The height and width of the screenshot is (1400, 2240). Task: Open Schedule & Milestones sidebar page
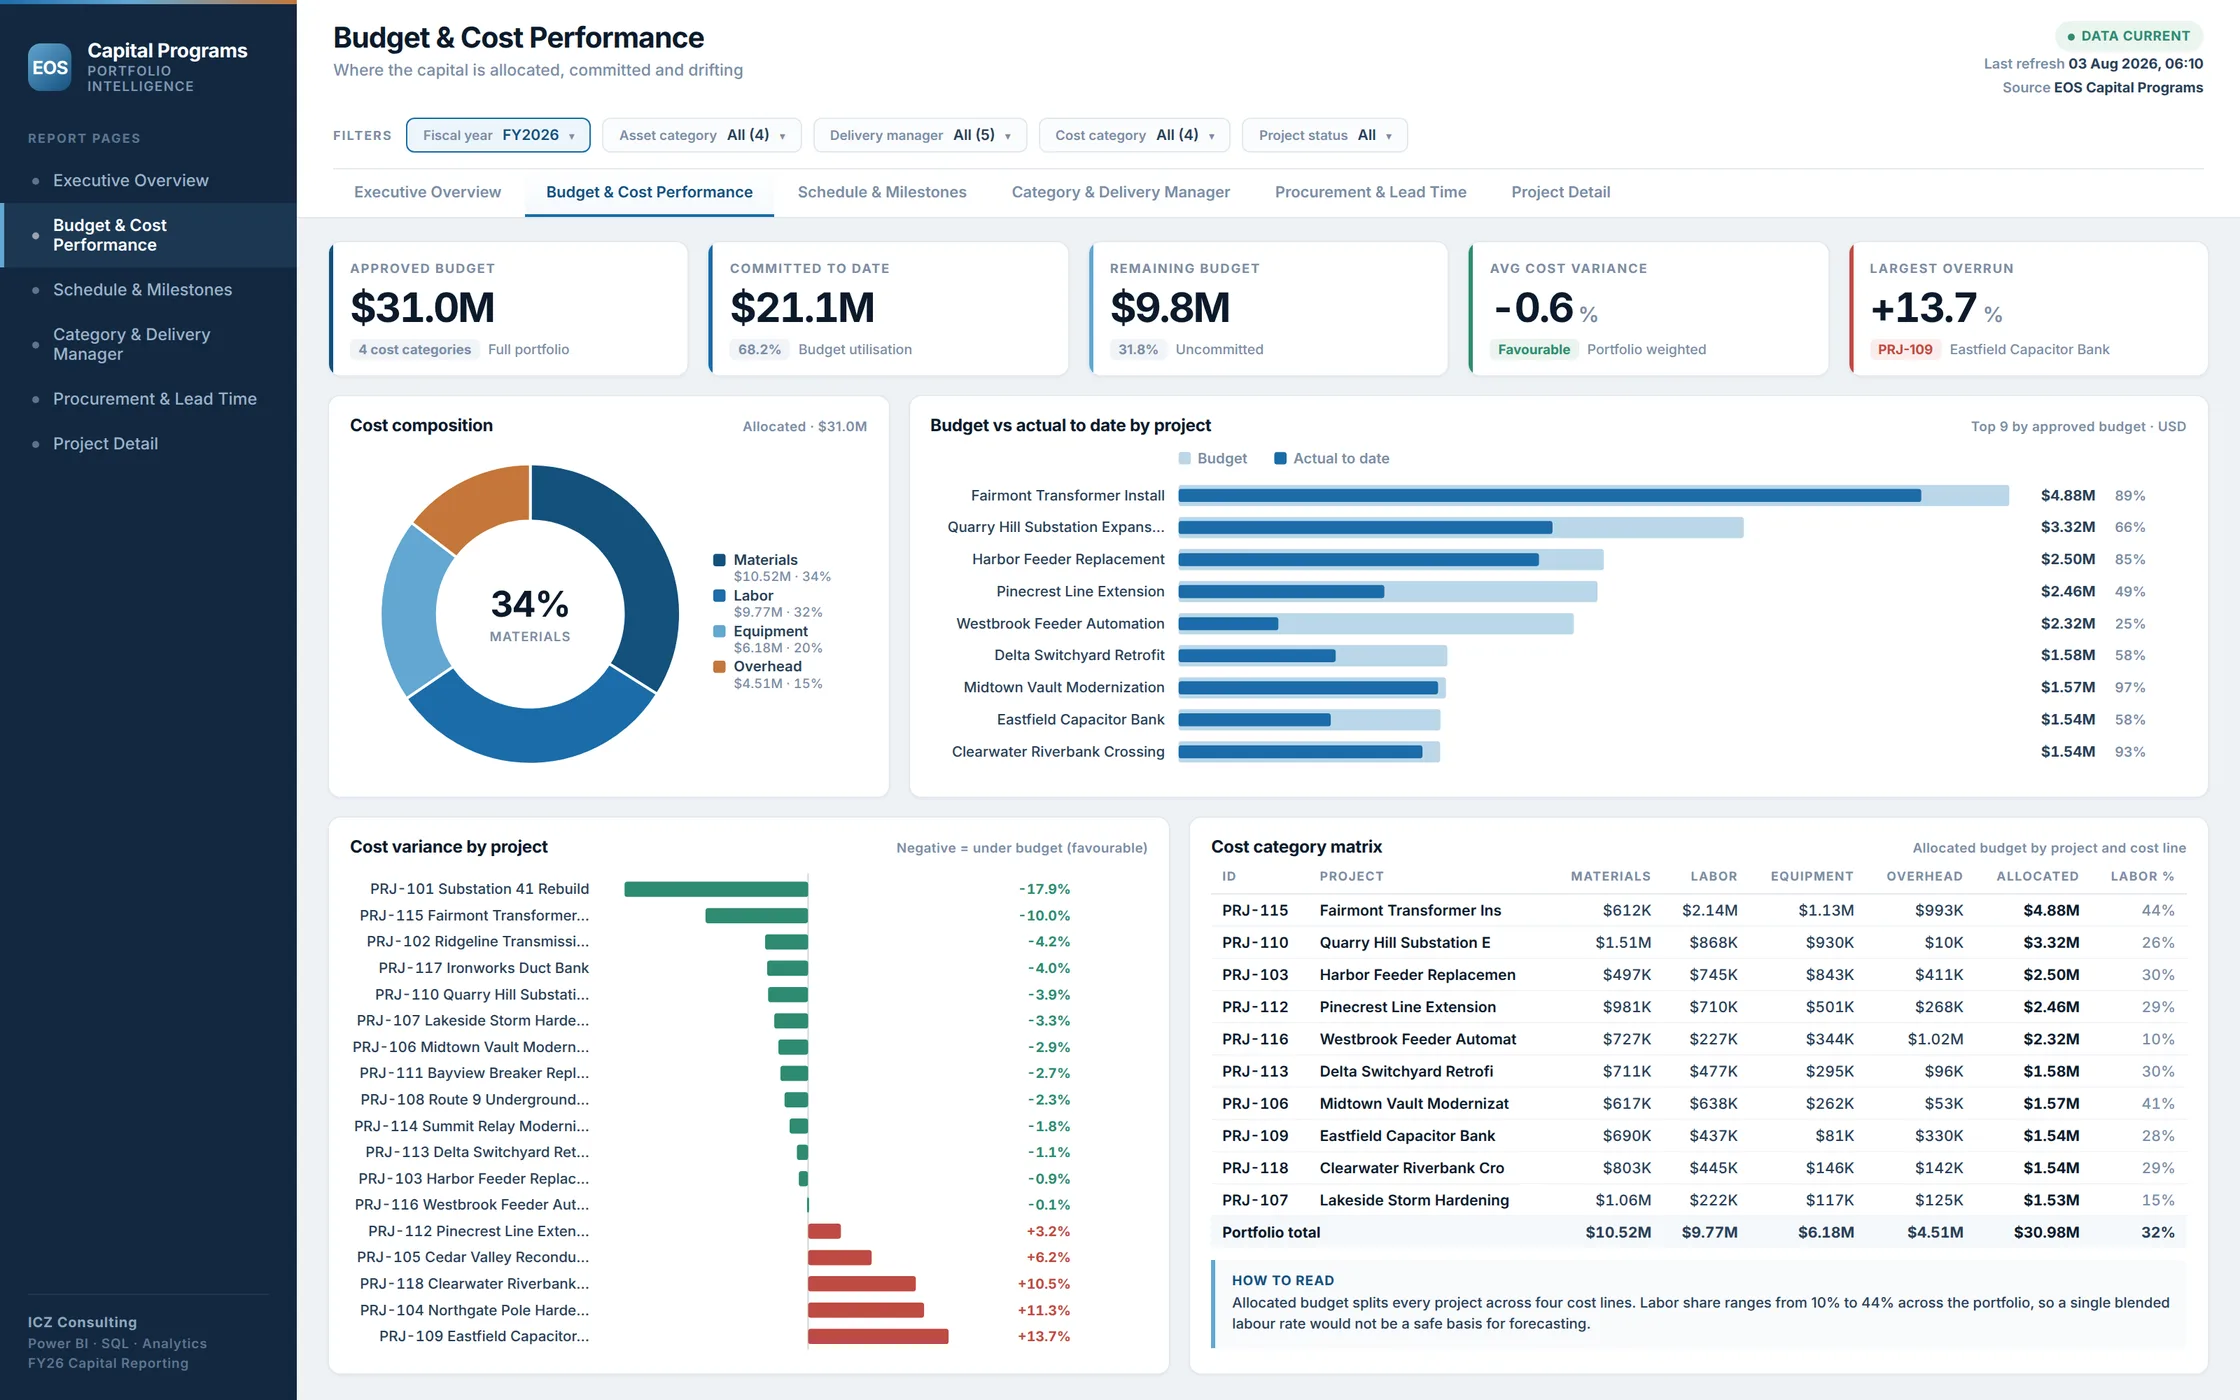pos(148,290)
